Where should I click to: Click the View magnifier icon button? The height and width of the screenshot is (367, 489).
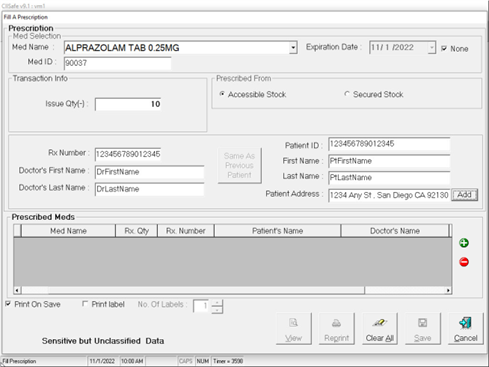pyautogui.click(x=294, y=329)
